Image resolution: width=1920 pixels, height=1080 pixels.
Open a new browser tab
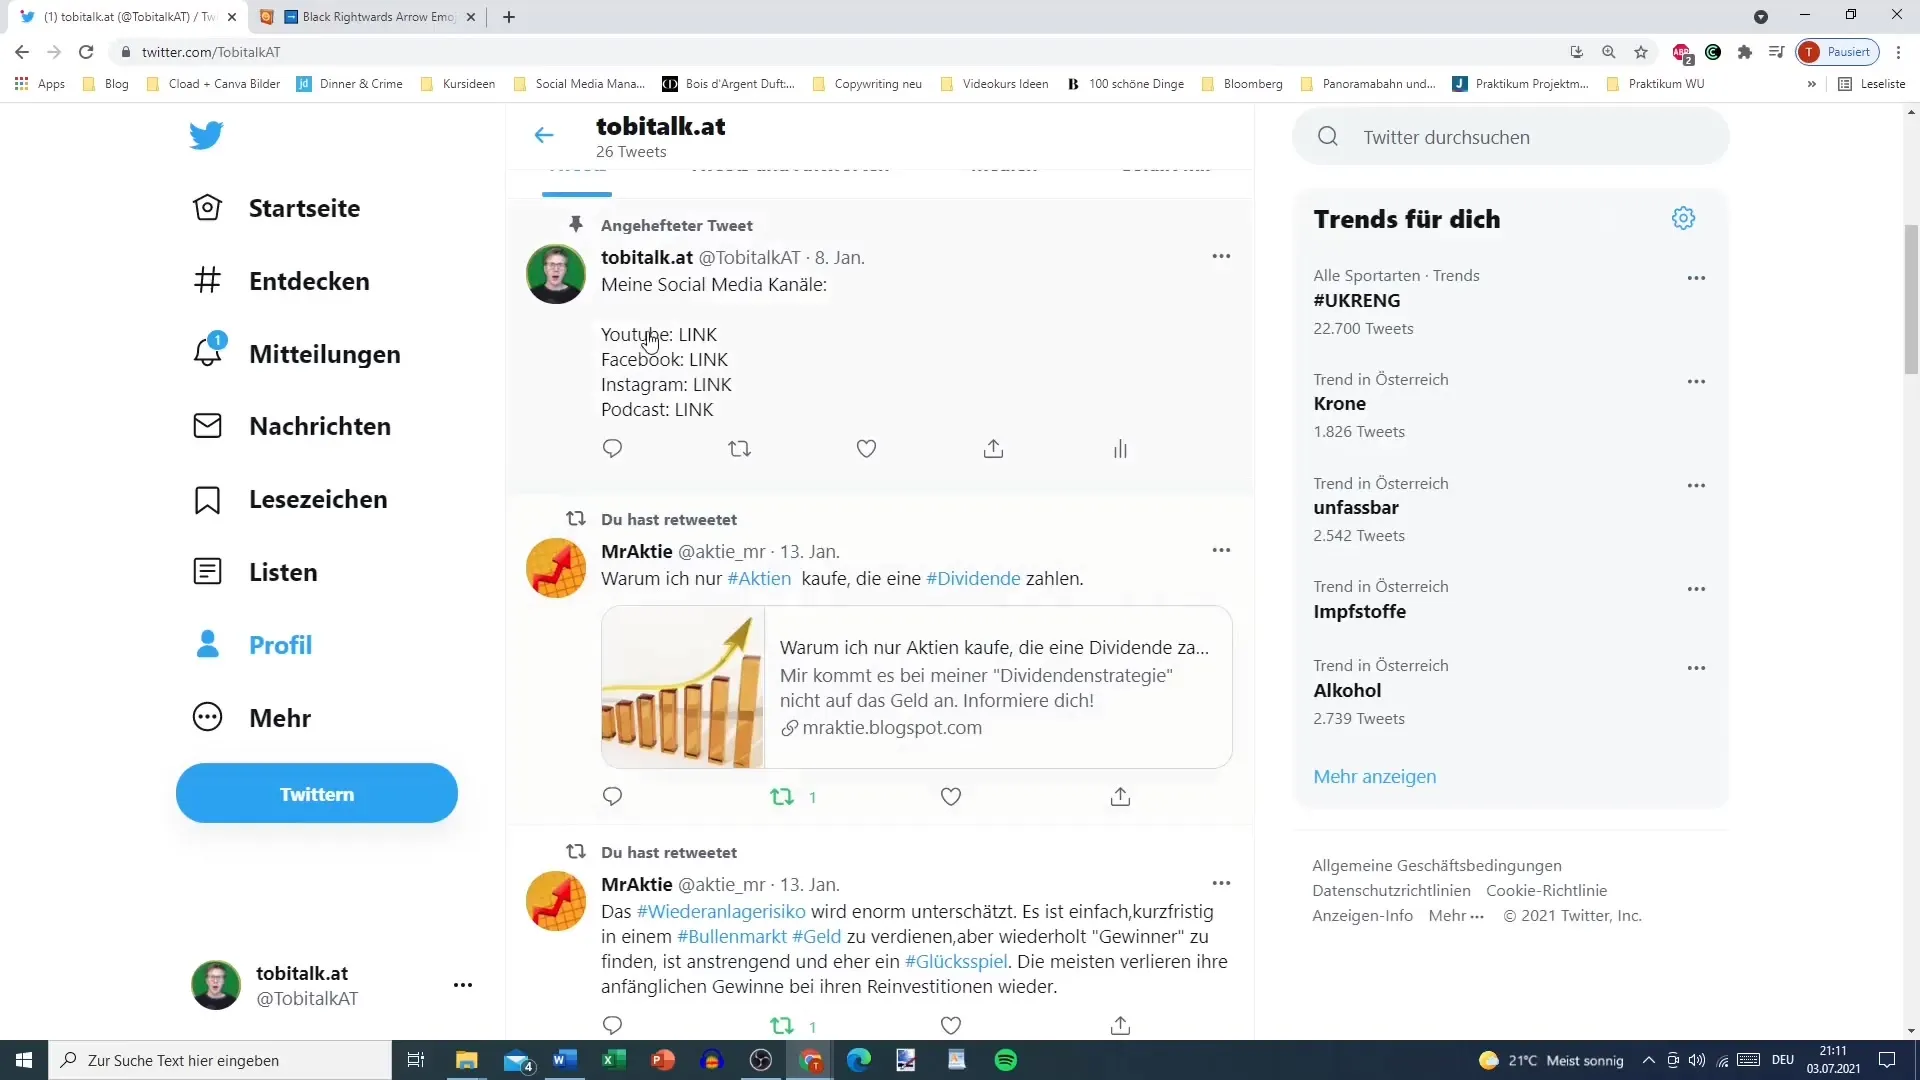pyautogui.click(x=509, y=17)
